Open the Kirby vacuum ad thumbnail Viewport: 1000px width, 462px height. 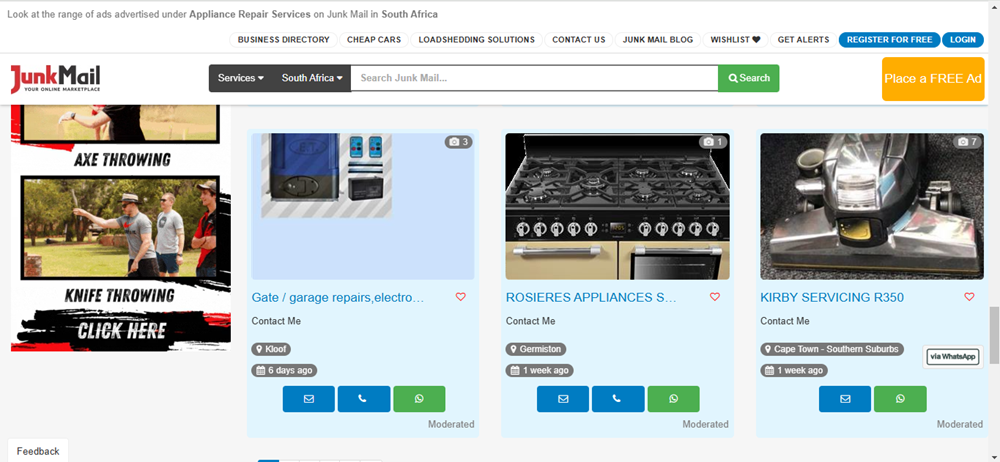point(872,206)
